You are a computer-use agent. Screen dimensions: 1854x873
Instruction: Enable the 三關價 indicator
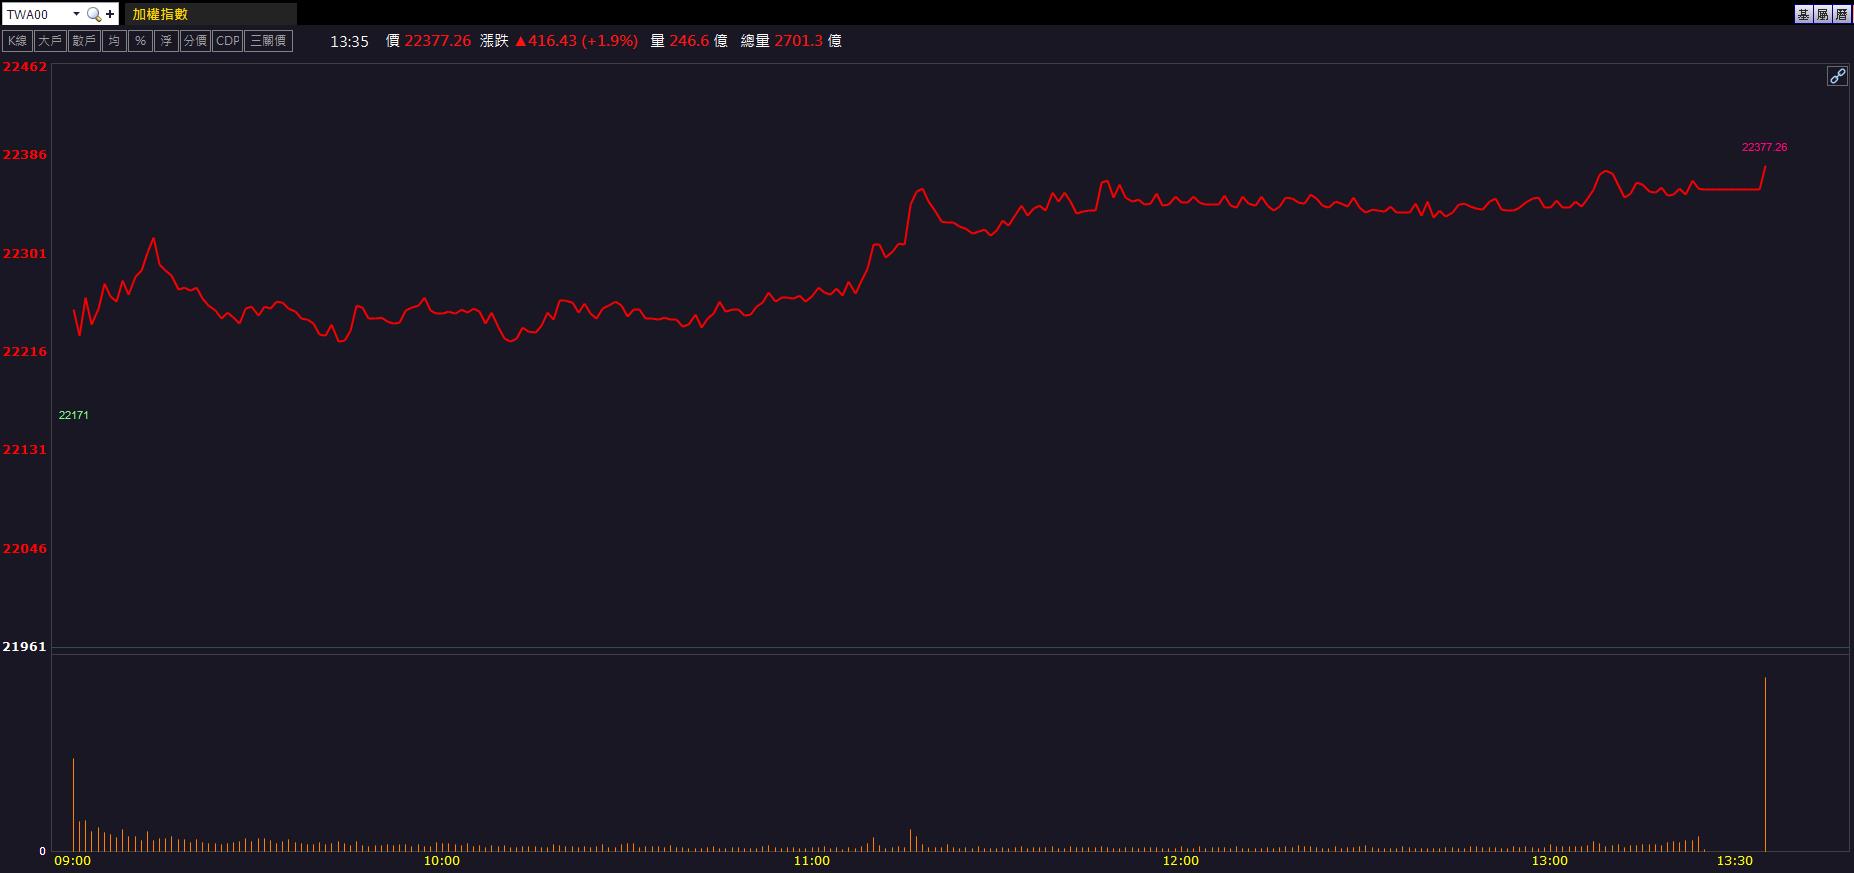(x=268, y=41)
